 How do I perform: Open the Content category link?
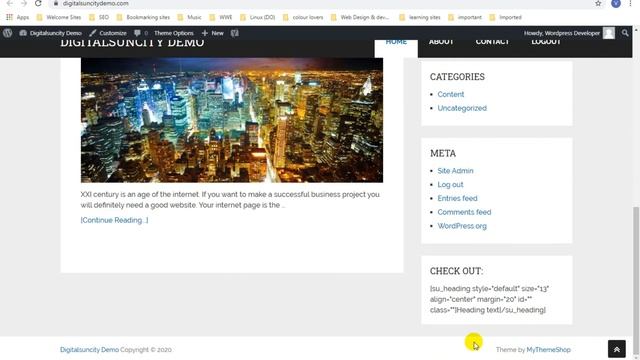(451, 94)
